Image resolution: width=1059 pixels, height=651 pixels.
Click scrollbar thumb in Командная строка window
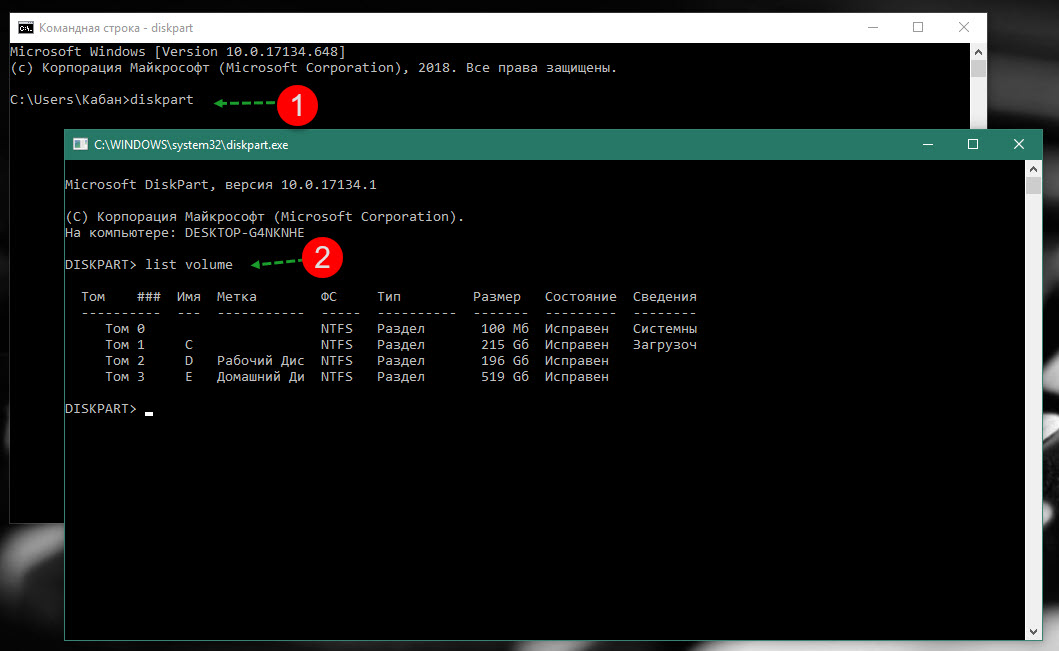[978, 68]
